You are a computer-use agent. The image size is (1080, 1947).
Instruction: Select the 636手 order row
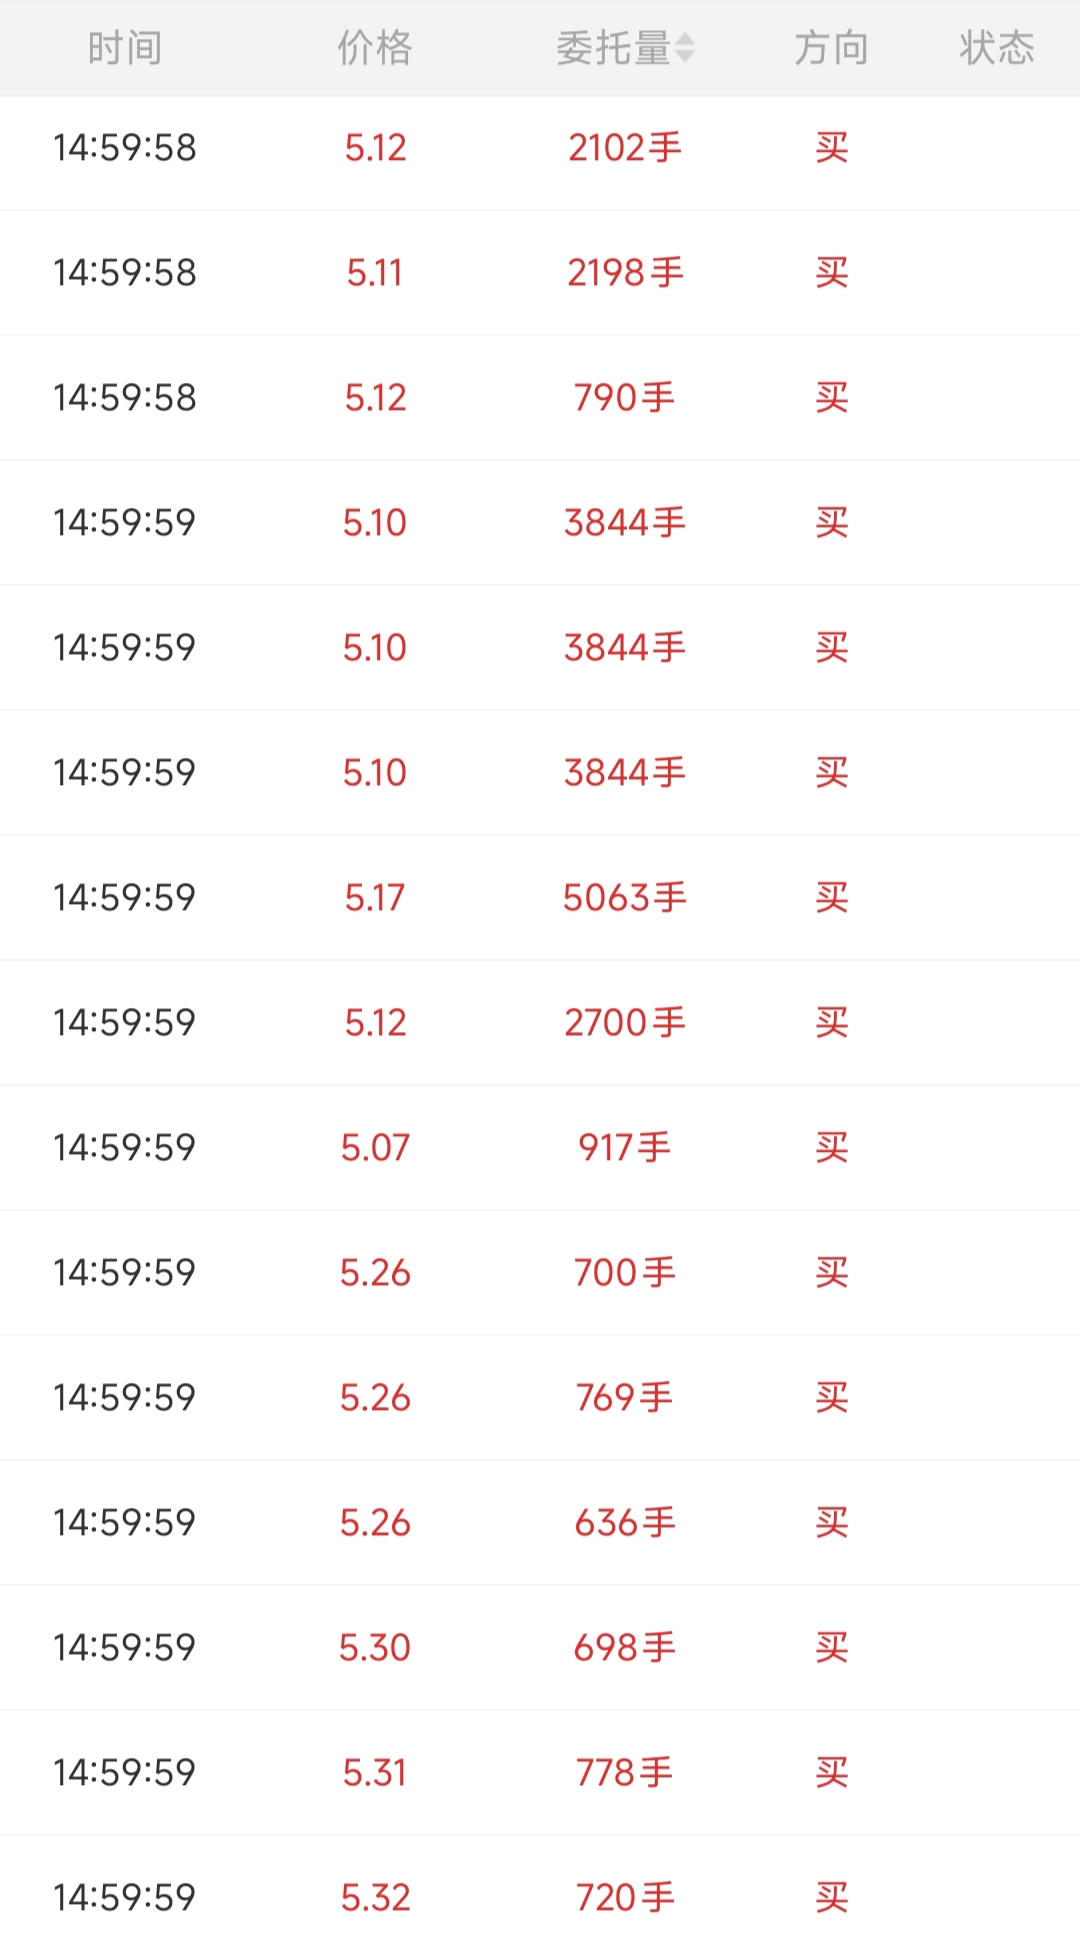[540, 1523]
